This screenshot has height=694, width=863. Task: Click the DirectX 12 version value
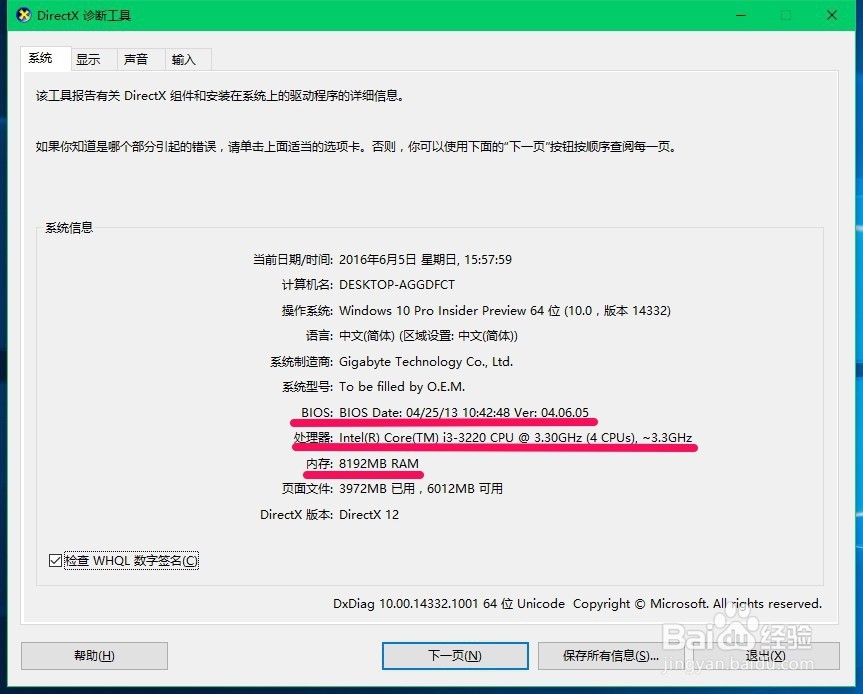pyautogui.click(x=369, y=515)
